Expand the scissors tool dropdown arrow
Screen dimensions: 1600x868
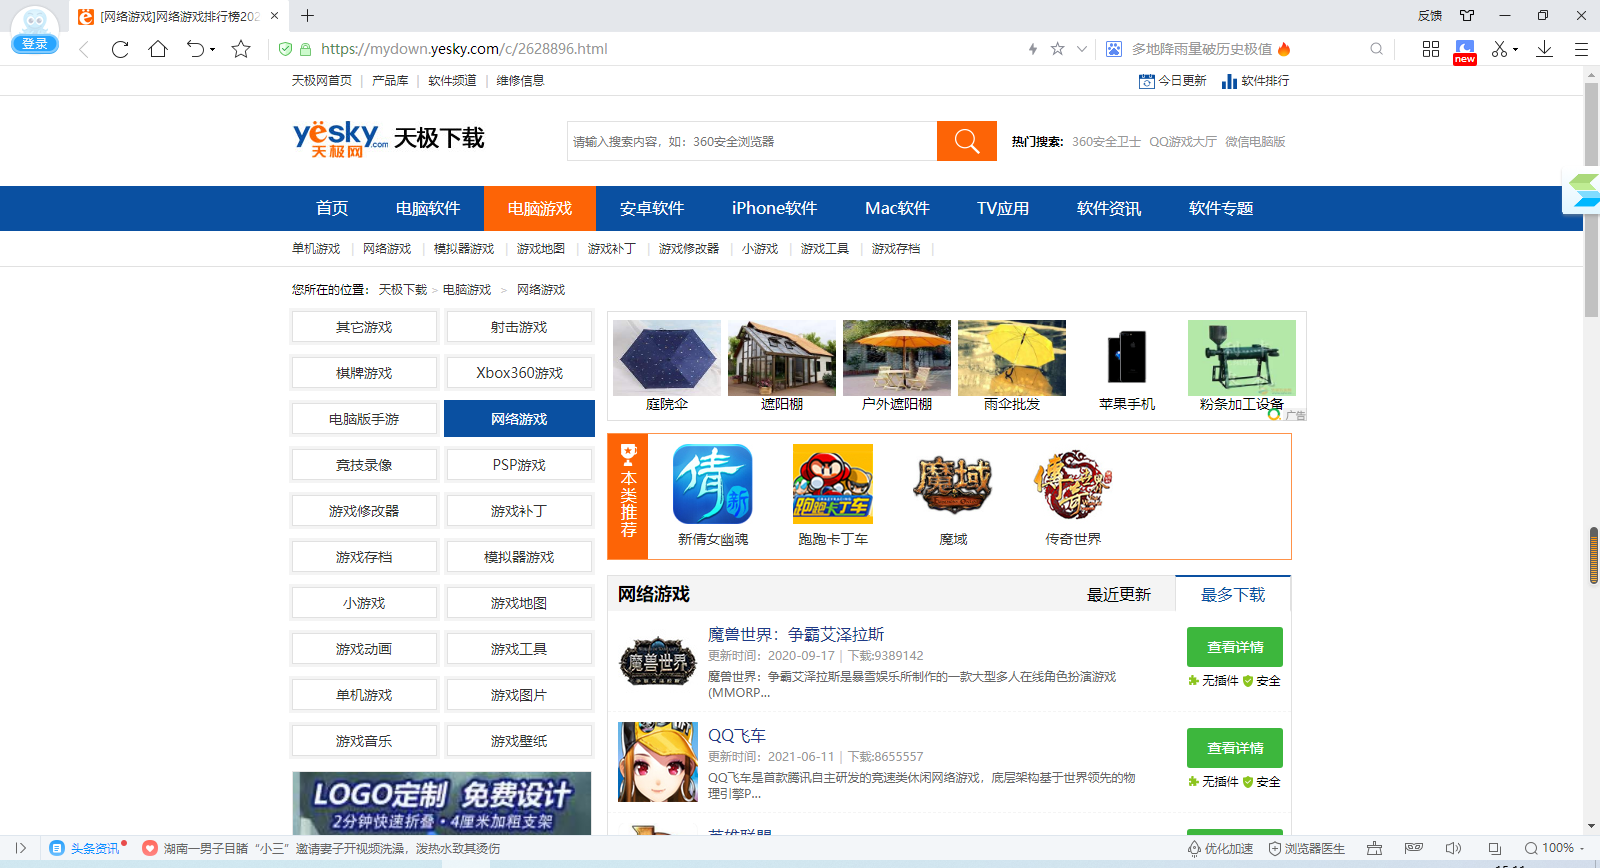[x=1516, y=50]
